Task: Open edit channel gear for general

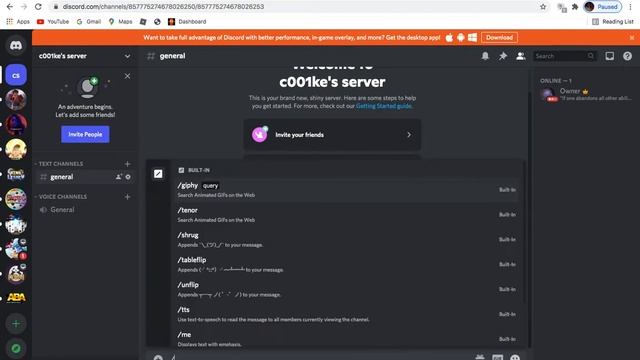Action: 128,177
